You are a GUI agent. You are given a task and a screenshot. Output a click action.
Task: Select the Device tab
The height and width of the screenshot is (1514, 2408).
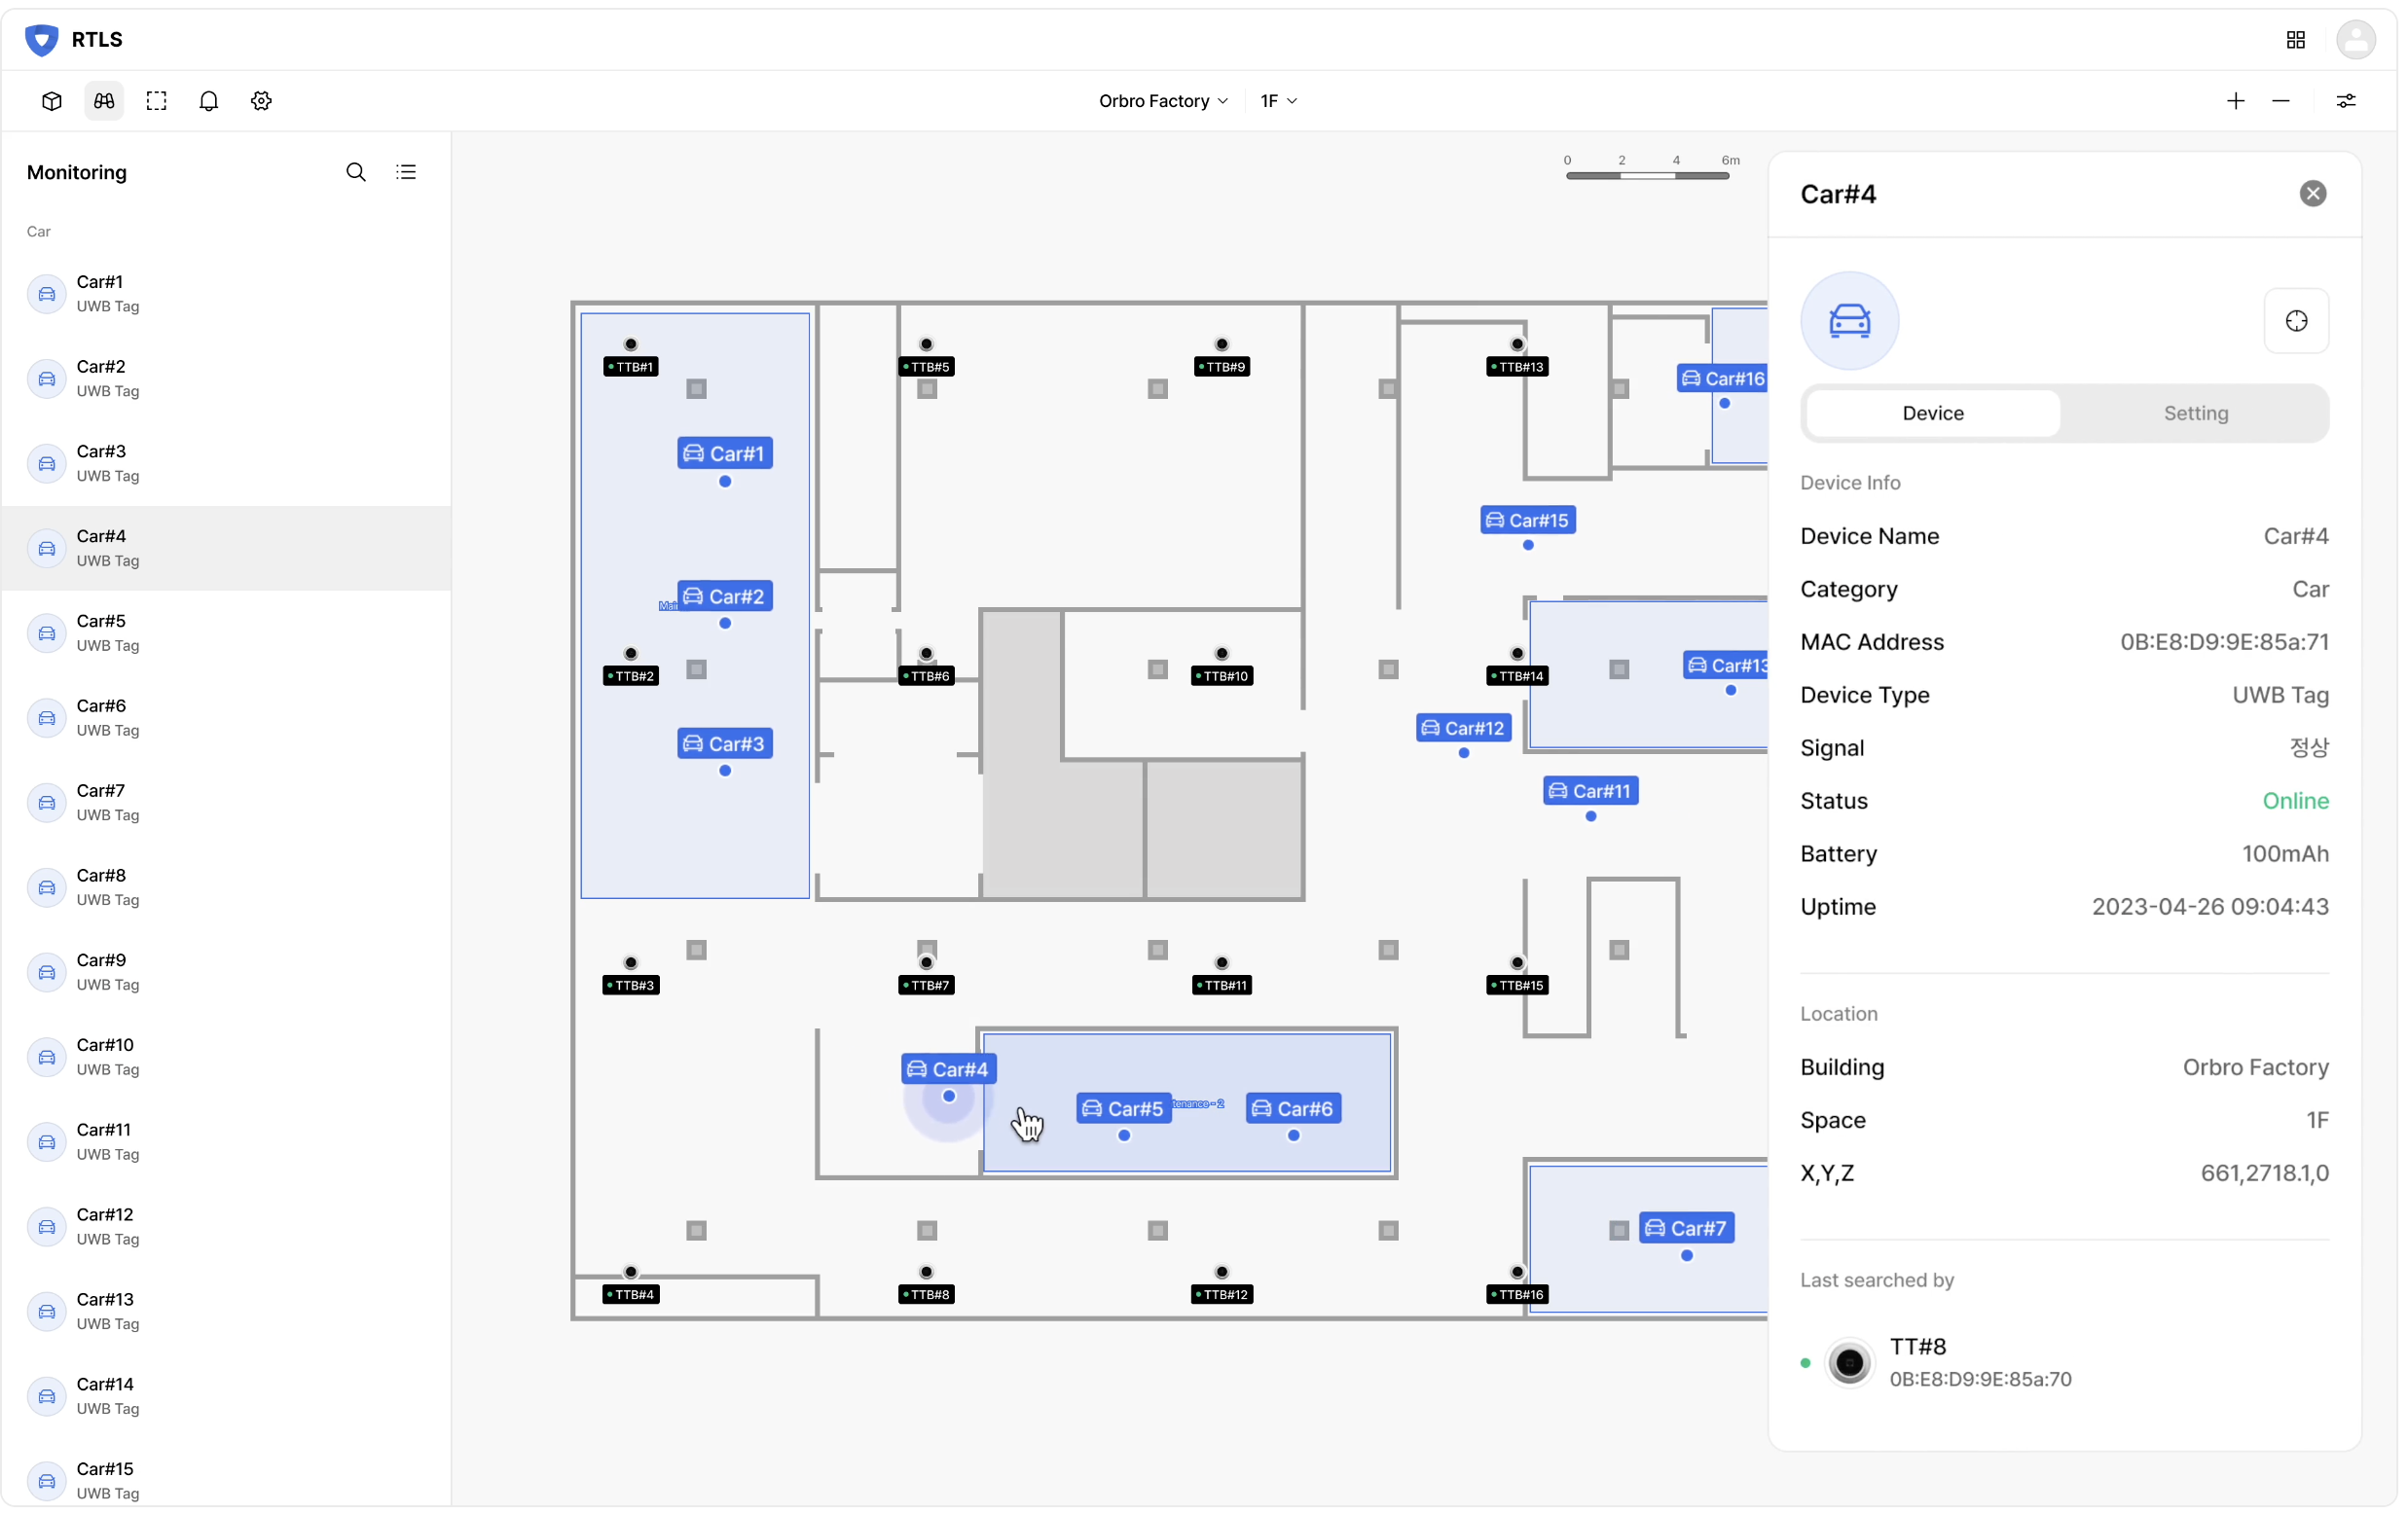coord(1932,413)
